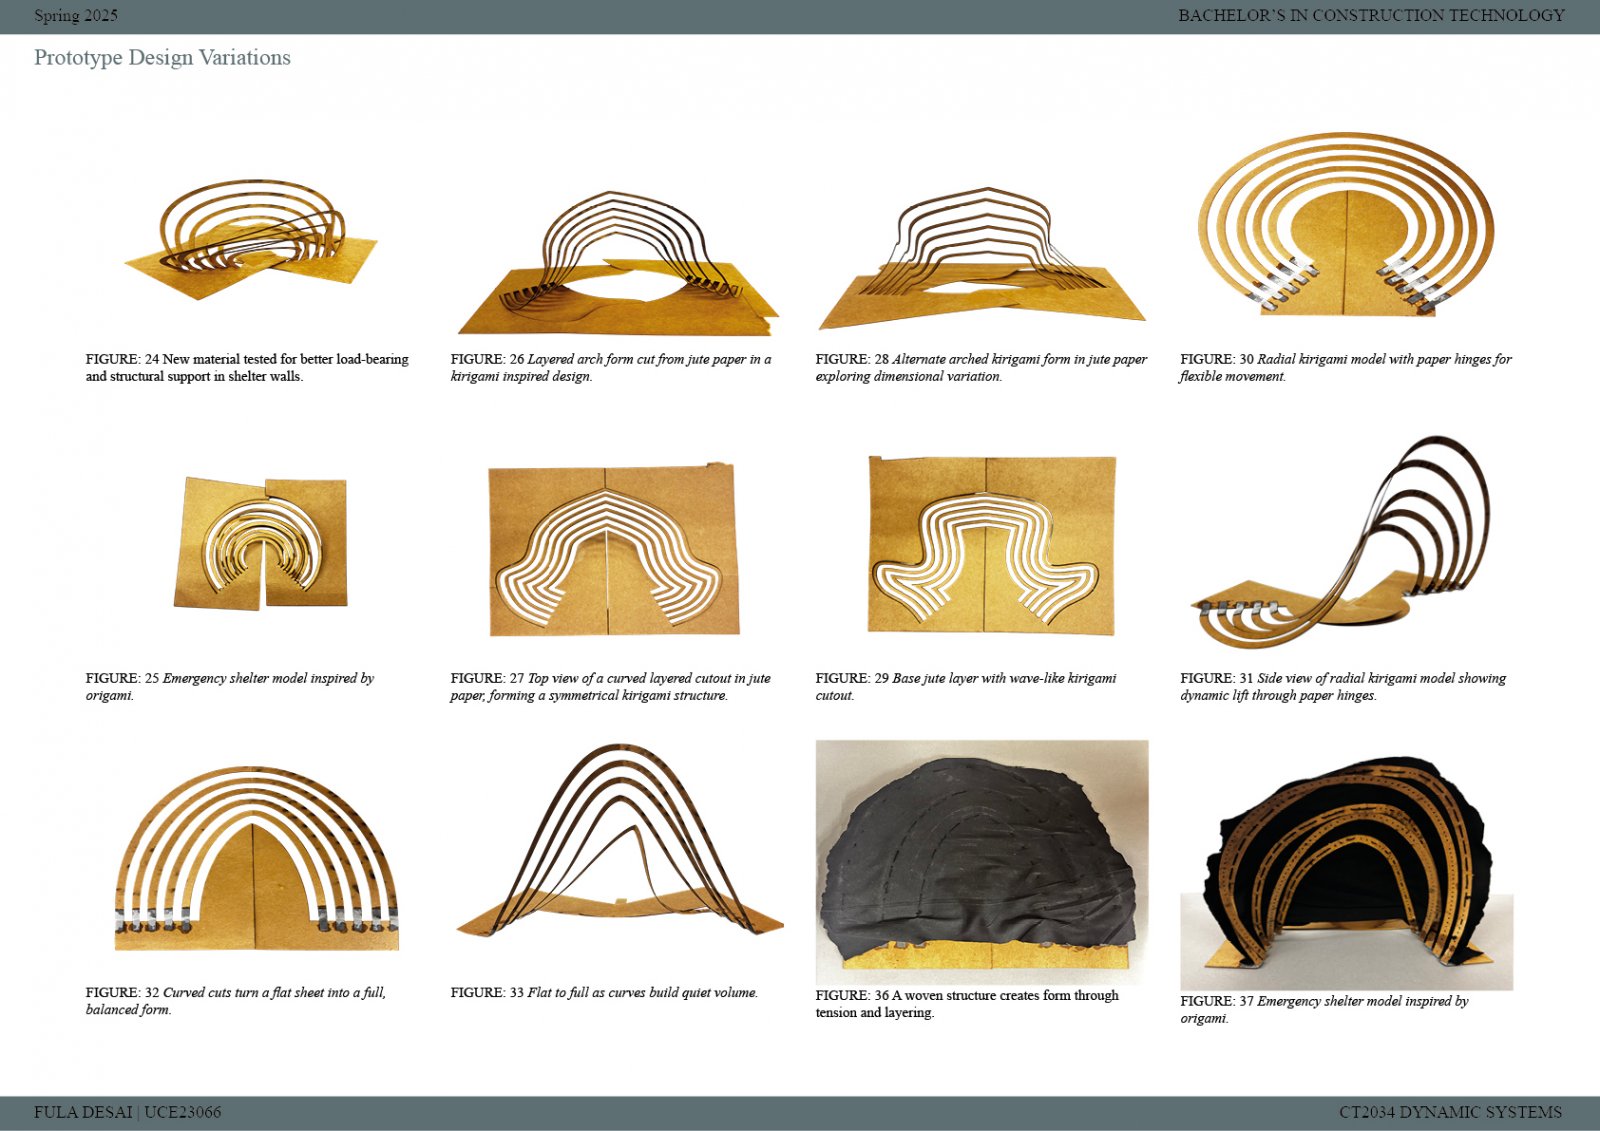Click caption 'FIGURE: 33 Flat to full'
The width and height of the screenshot is (1600, 1131).
pos(604,993)
